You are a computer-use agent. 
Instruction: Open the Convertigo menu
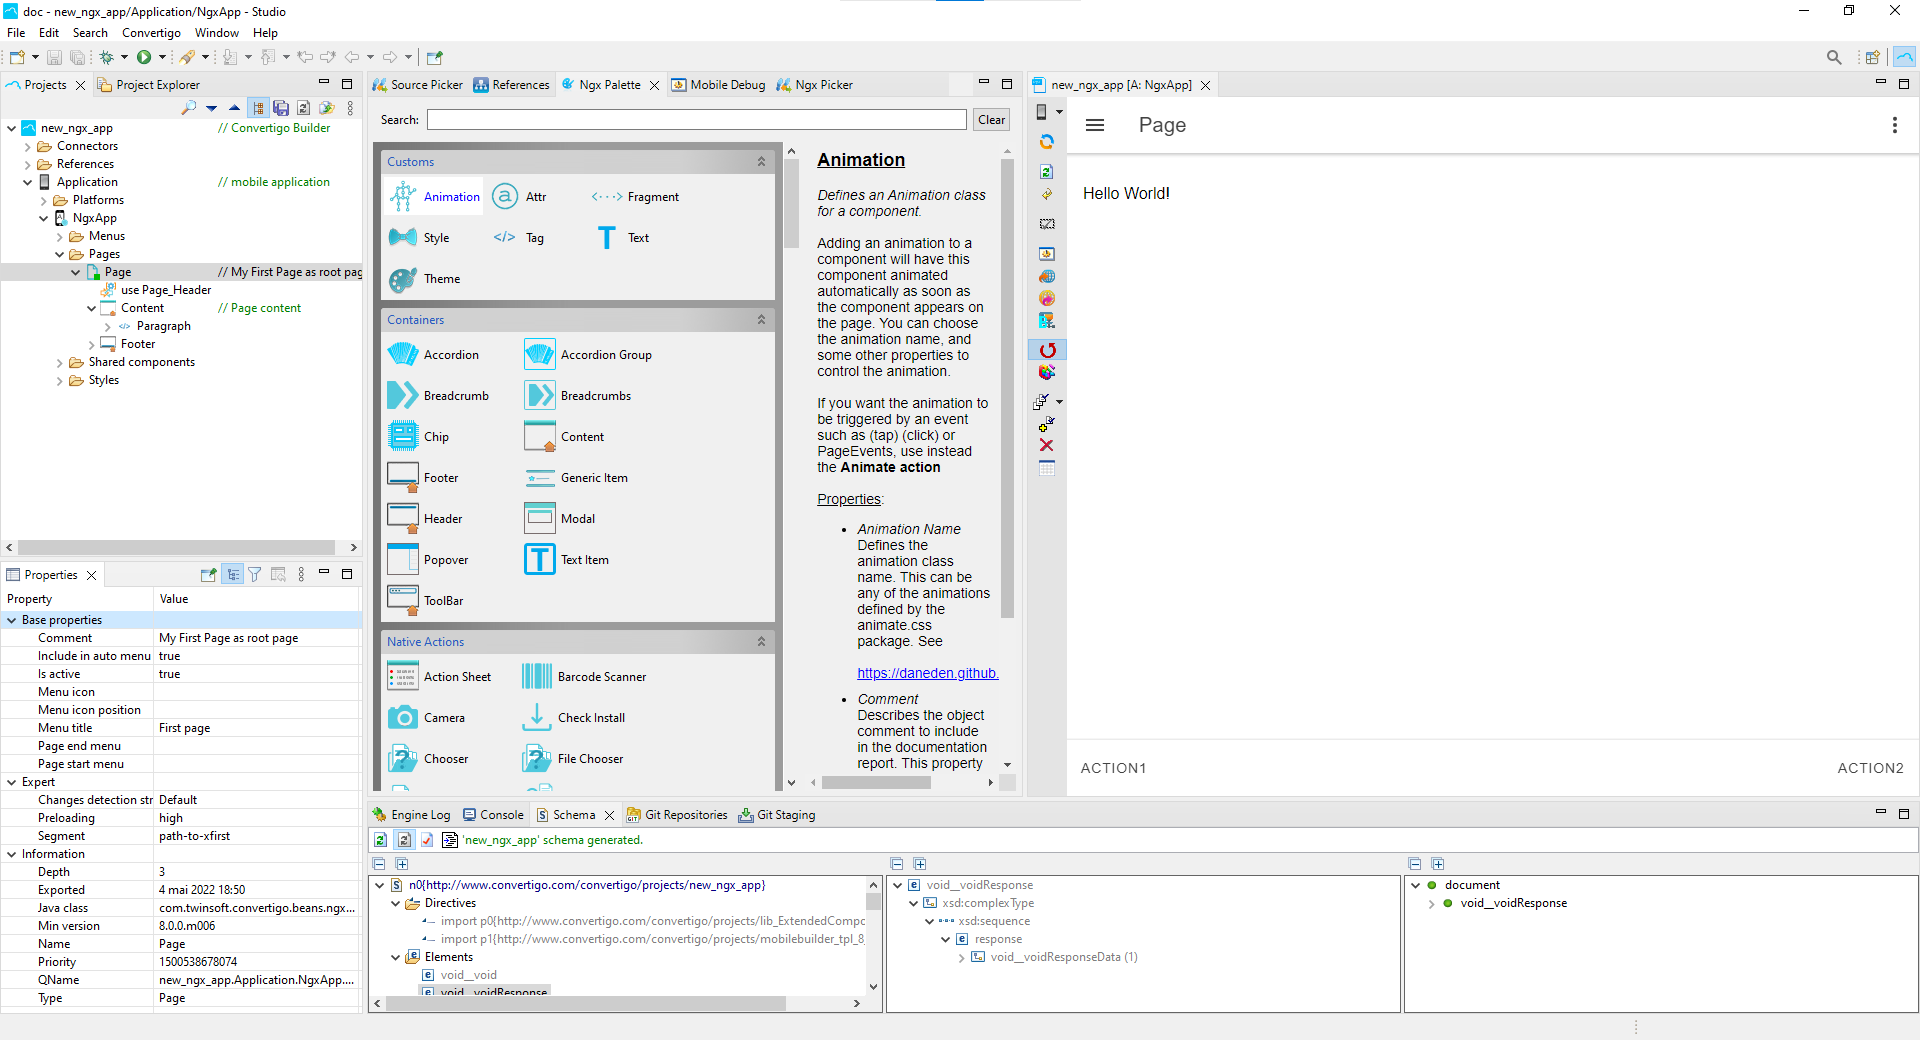click(151, 33)
